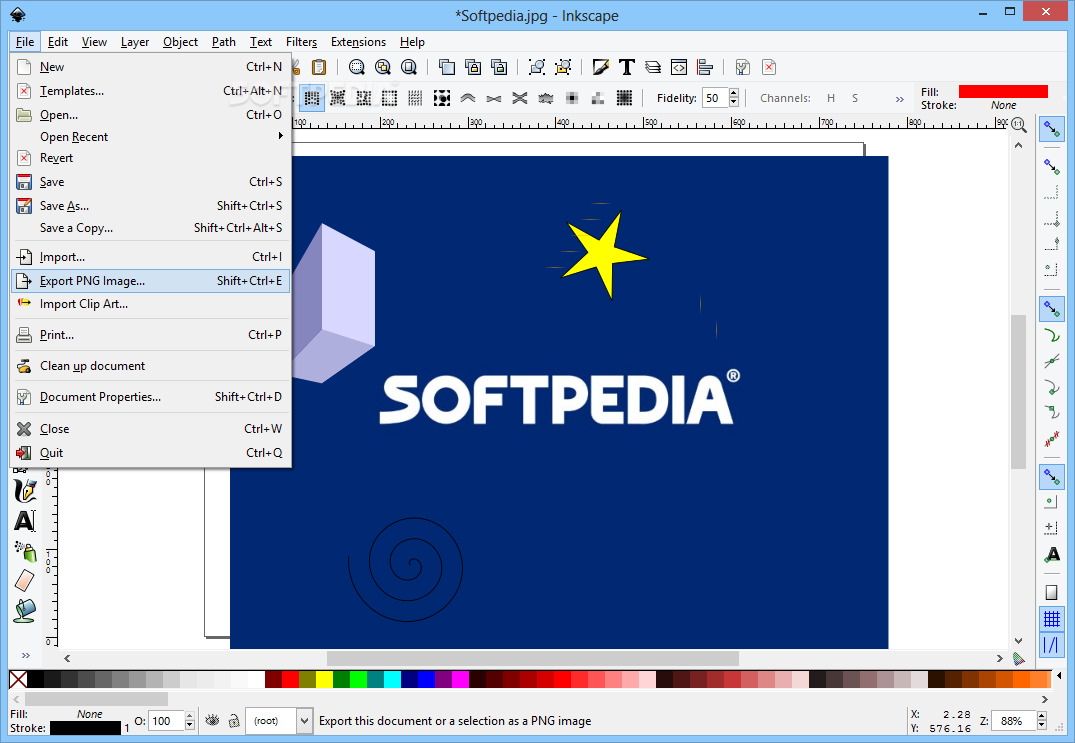Choose Clean up document entry
Image resolution: width=1075 pixels, height=743 pixels.
149,366
